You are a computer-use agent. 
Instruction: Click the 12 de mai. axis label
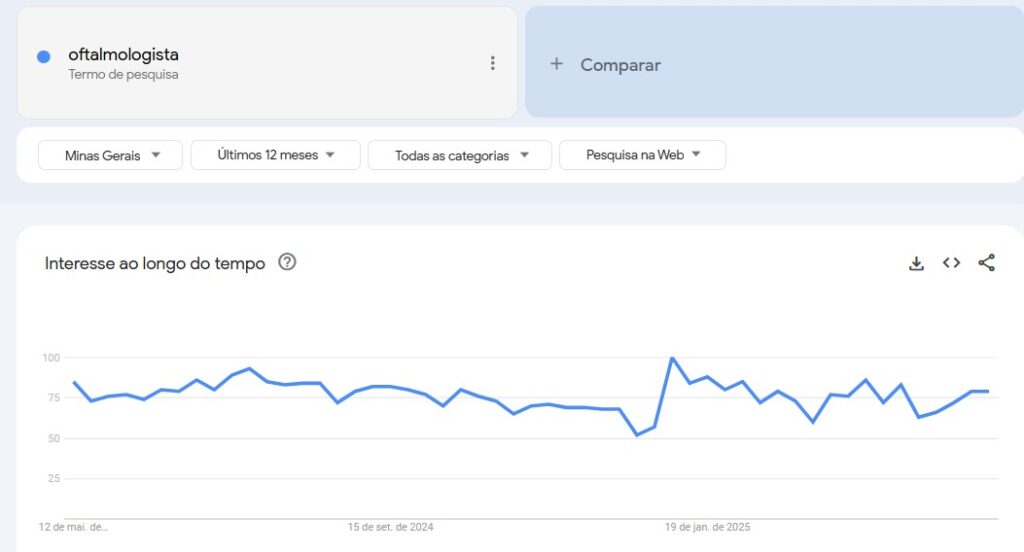click(73, 527)
